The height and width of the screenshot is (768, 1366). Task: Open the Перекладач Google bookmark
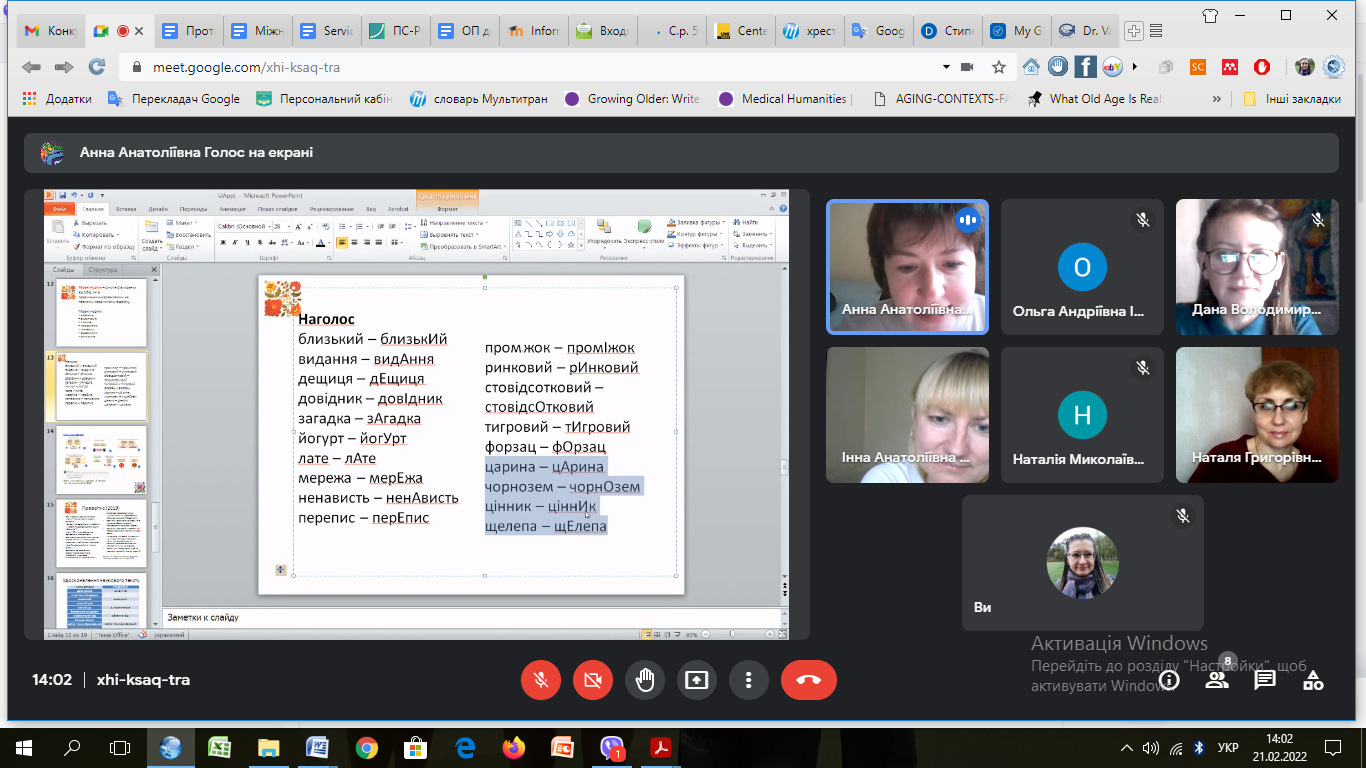tap(174, 99)
